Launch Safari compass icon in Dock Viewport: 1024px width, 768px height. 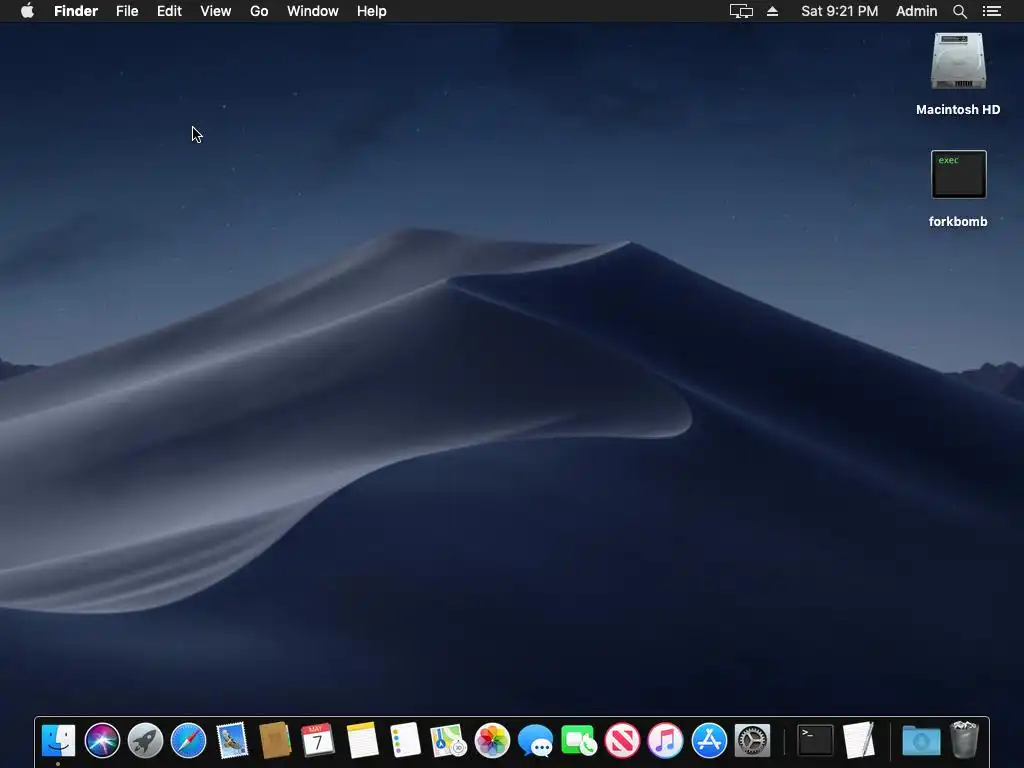click(188, 741)
